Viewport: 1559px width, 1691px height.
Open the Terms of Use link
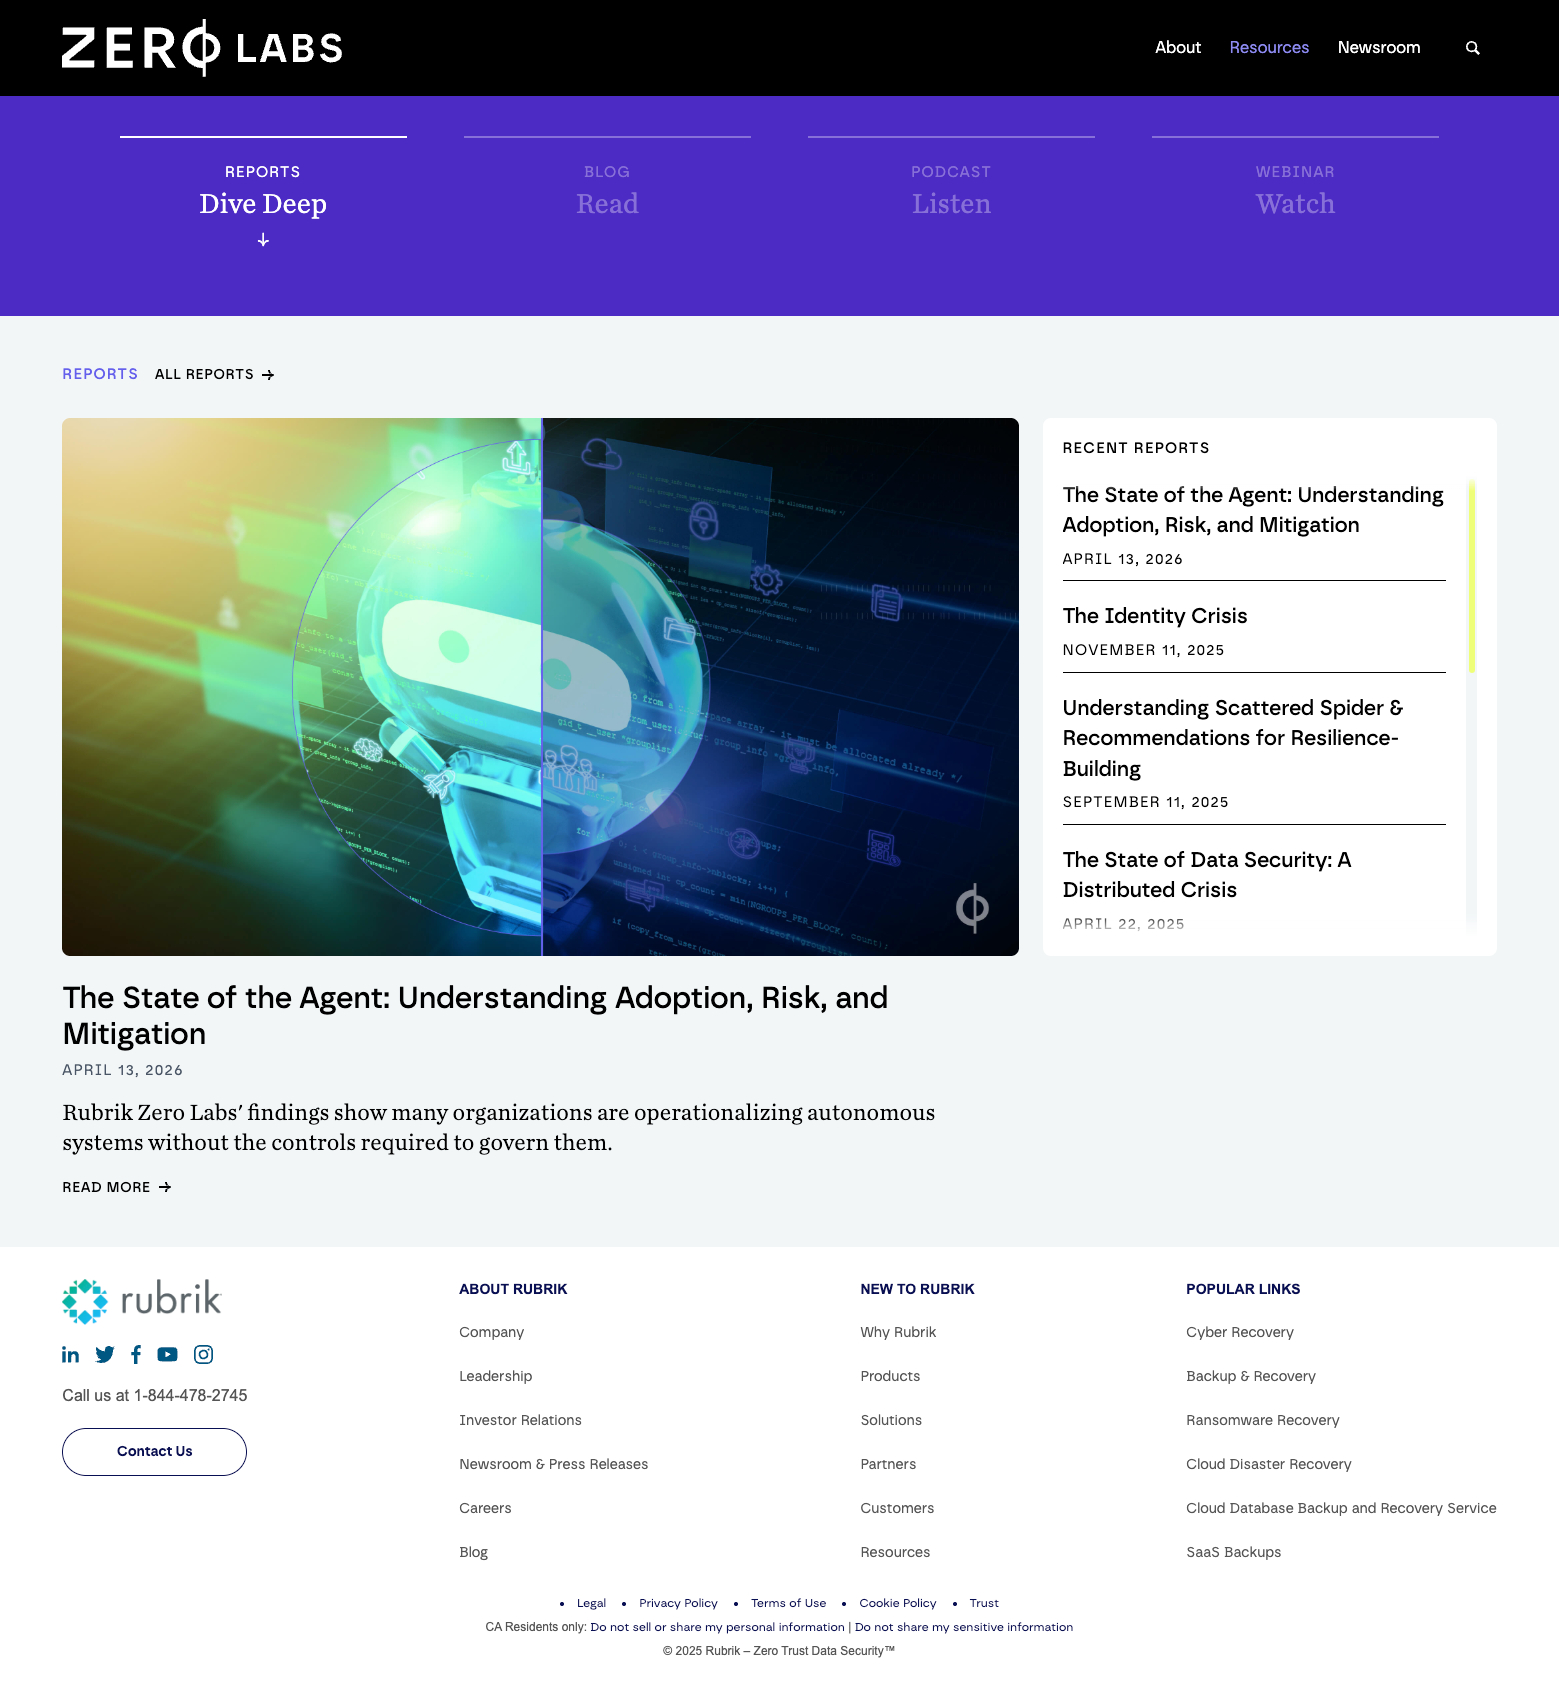(788, 1603)
